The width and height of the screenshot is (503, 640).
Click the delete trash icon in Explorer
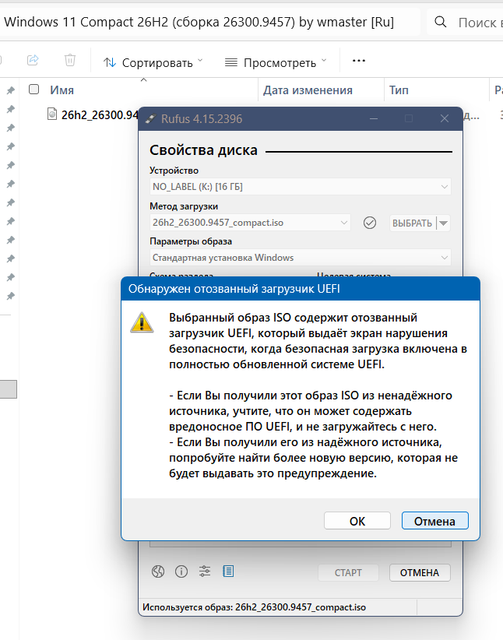pos(70,60)
